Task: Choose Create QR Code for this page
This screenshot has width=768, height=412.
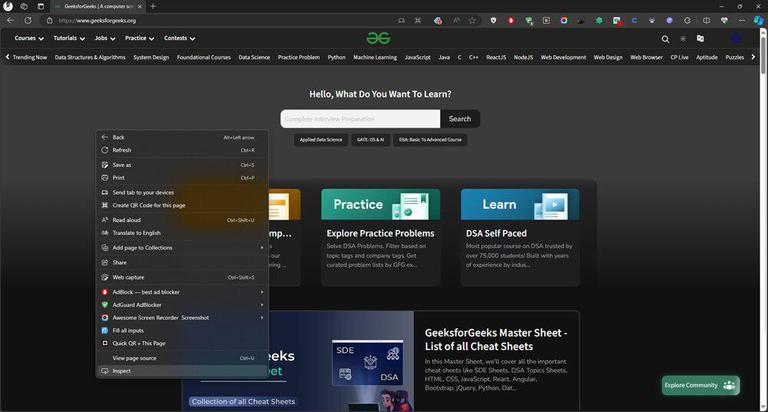Action: 182,205
